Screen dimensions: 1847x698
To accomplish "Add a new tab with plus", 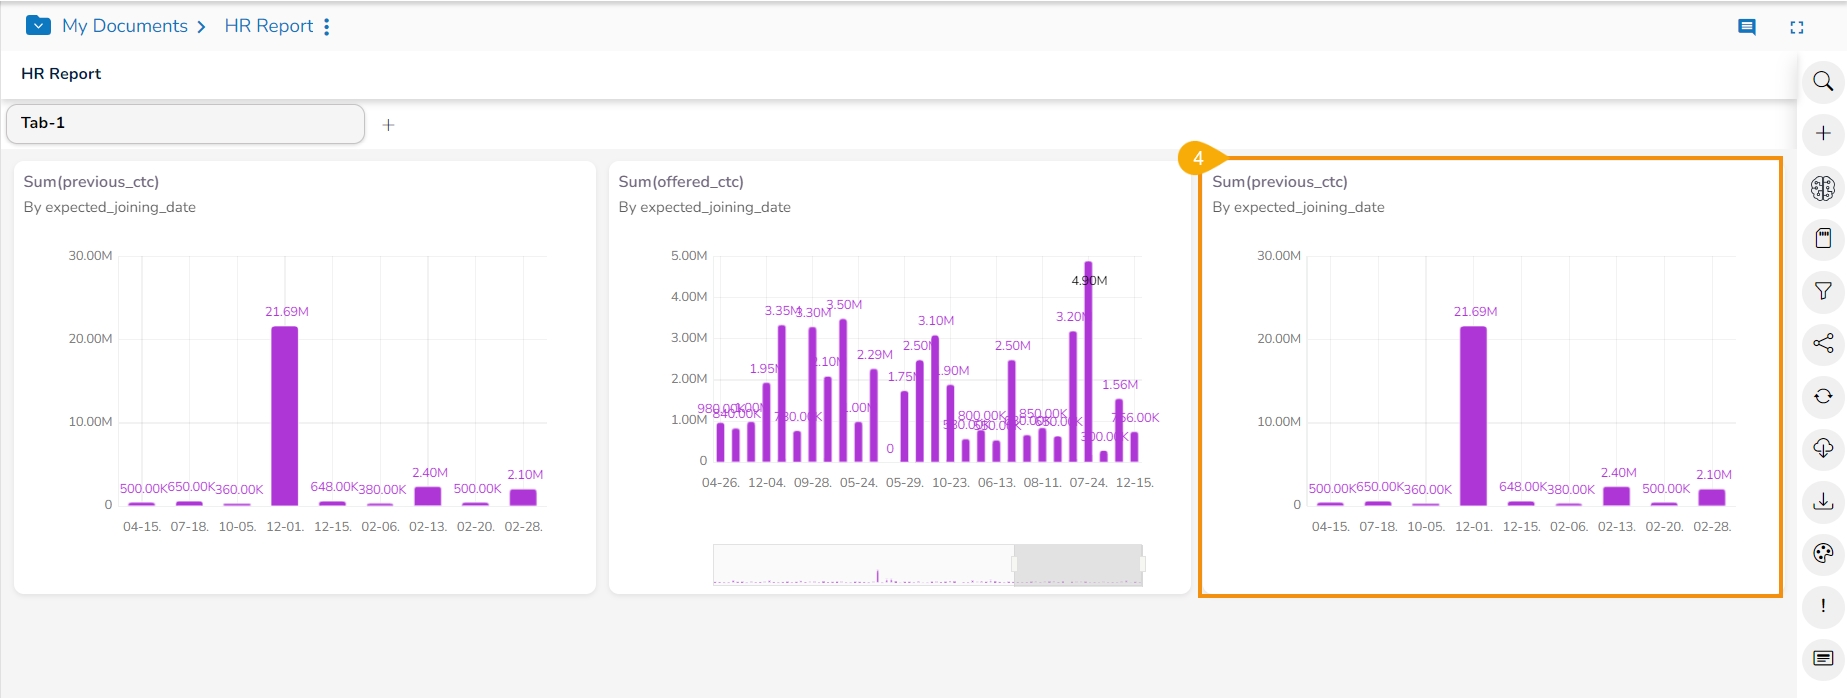I will [389, 125].
